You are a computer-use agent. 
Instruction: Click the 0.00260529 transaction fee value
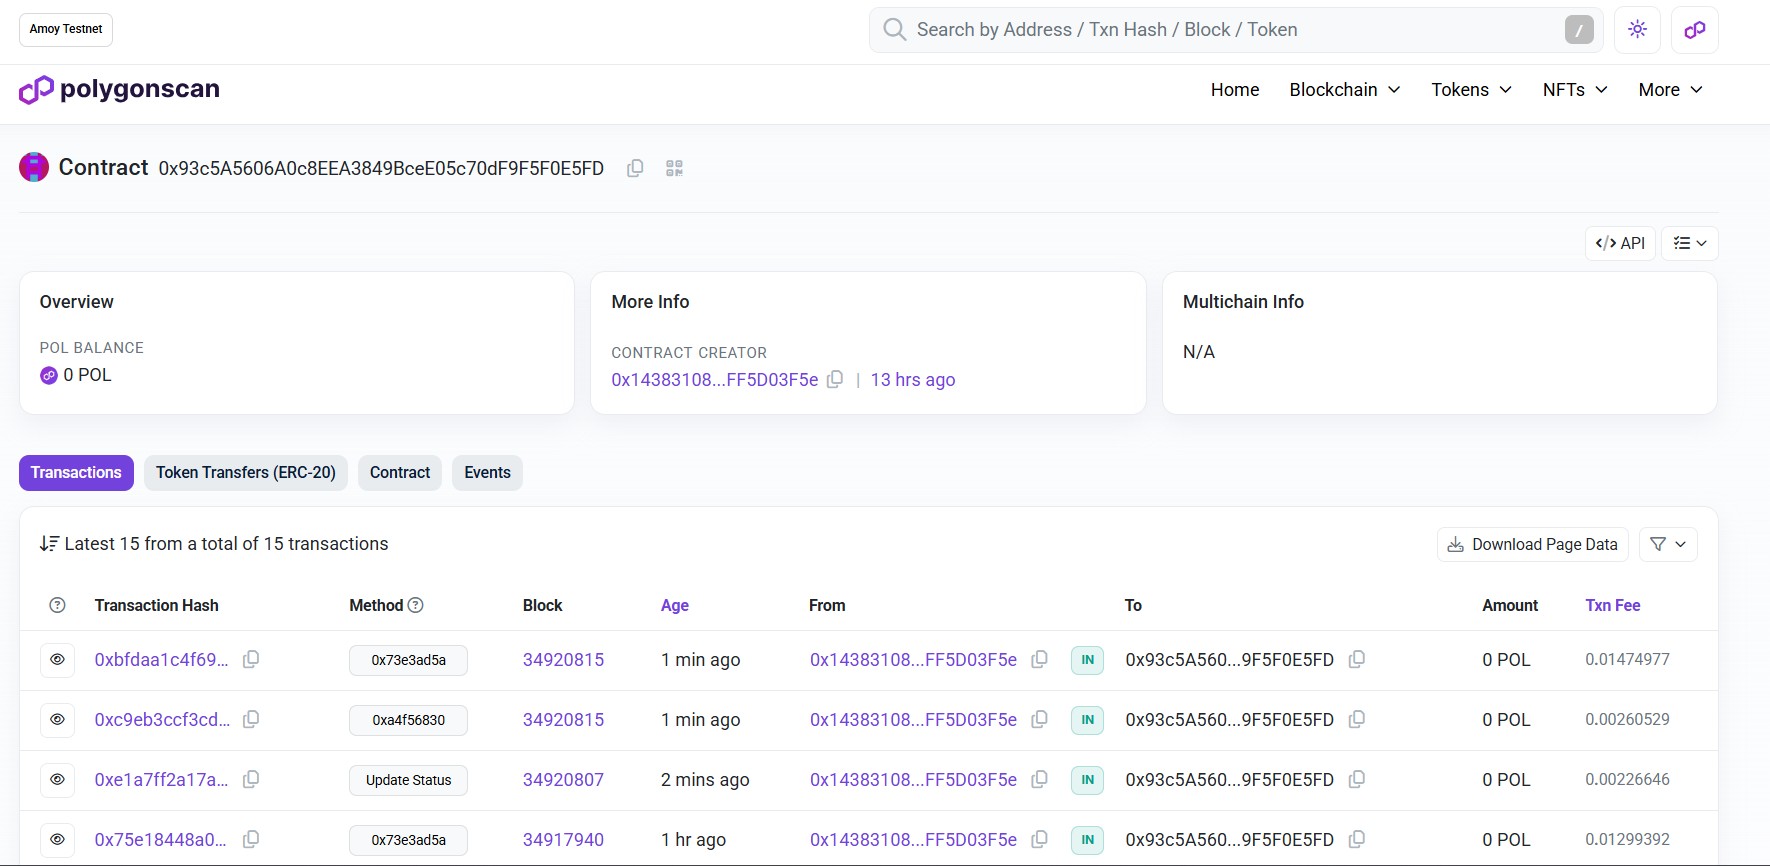coord(1627,720)
